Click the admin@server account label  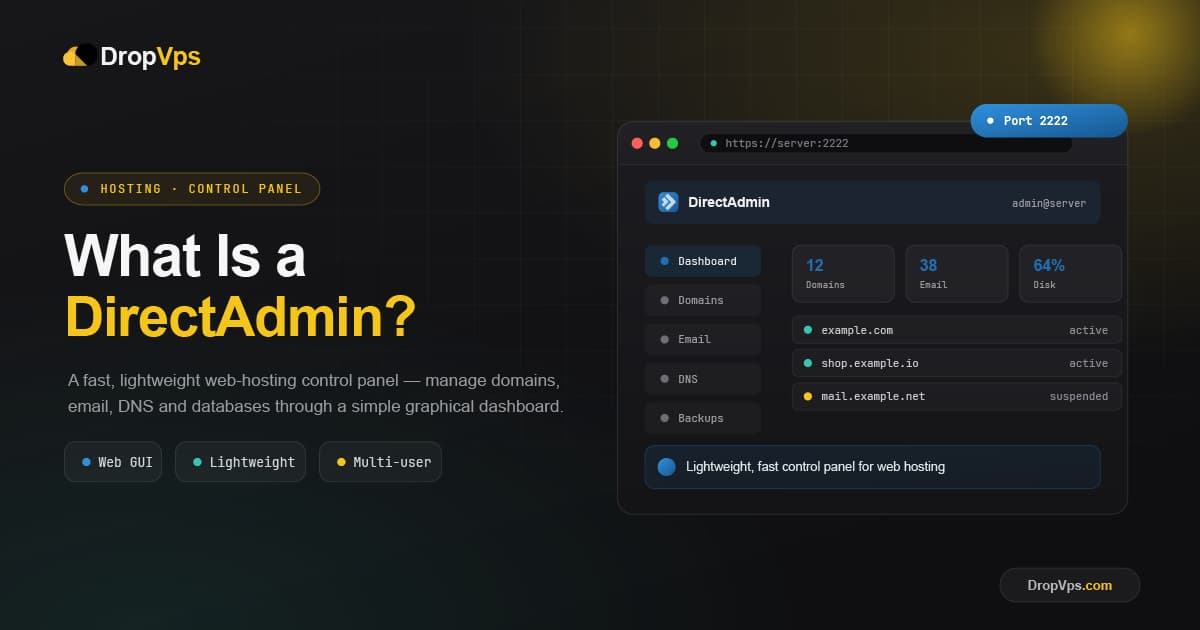coord(1048,203)
